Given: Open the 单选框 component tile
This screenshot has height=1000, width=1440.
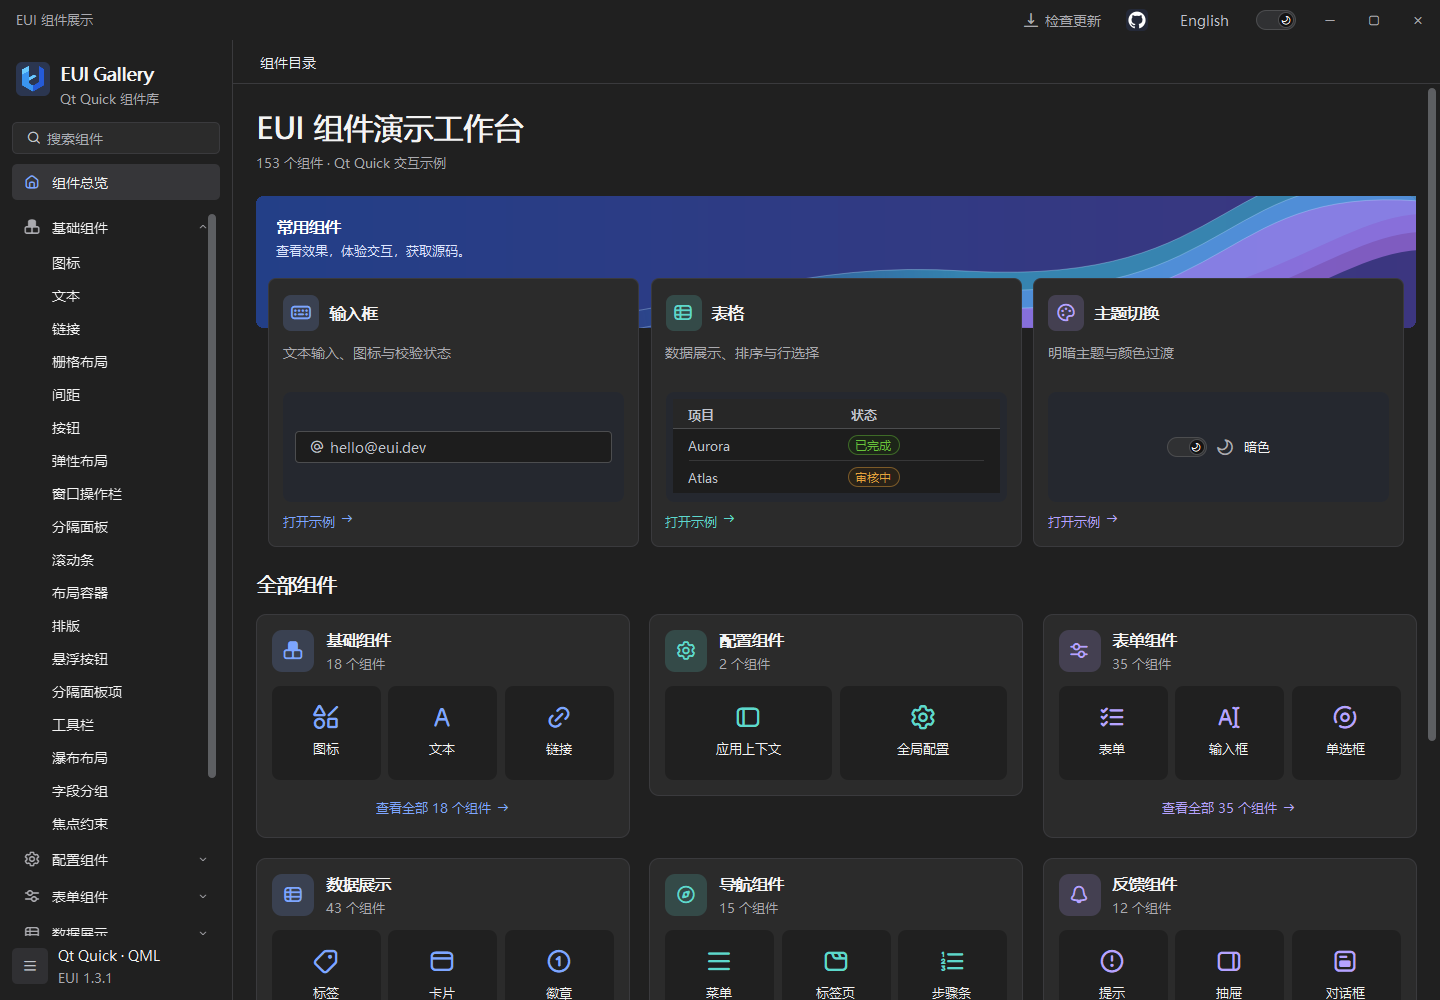Looking at the screenshot, I should click(x=1346, y=733).
